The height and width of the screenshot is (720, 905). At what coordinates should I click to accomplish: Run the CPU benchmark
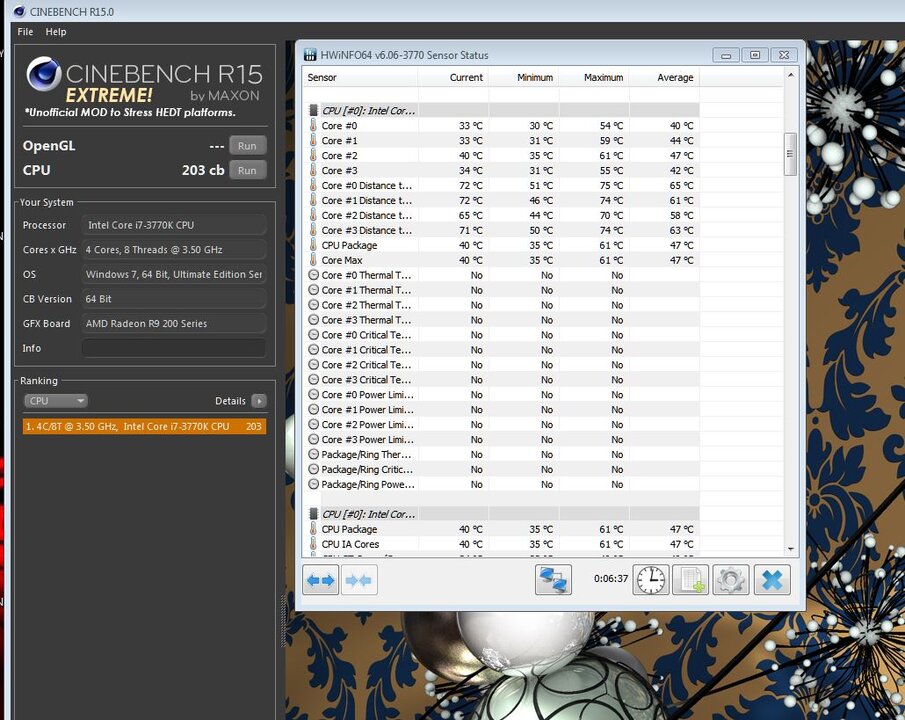coord(247,170)
